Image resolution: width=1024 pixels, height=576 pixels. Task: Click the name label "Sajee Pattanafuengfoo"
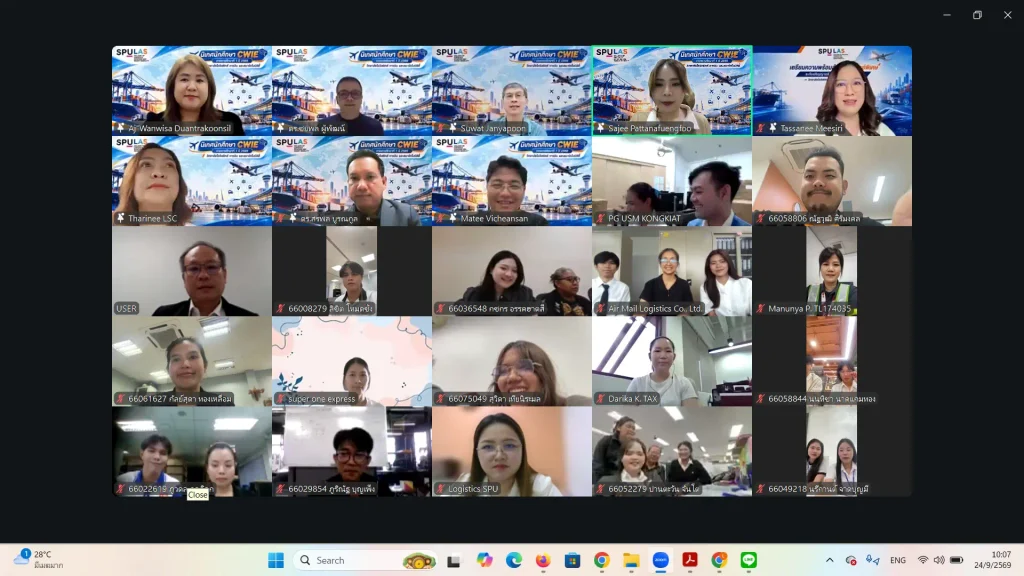(x=650, y=129)
